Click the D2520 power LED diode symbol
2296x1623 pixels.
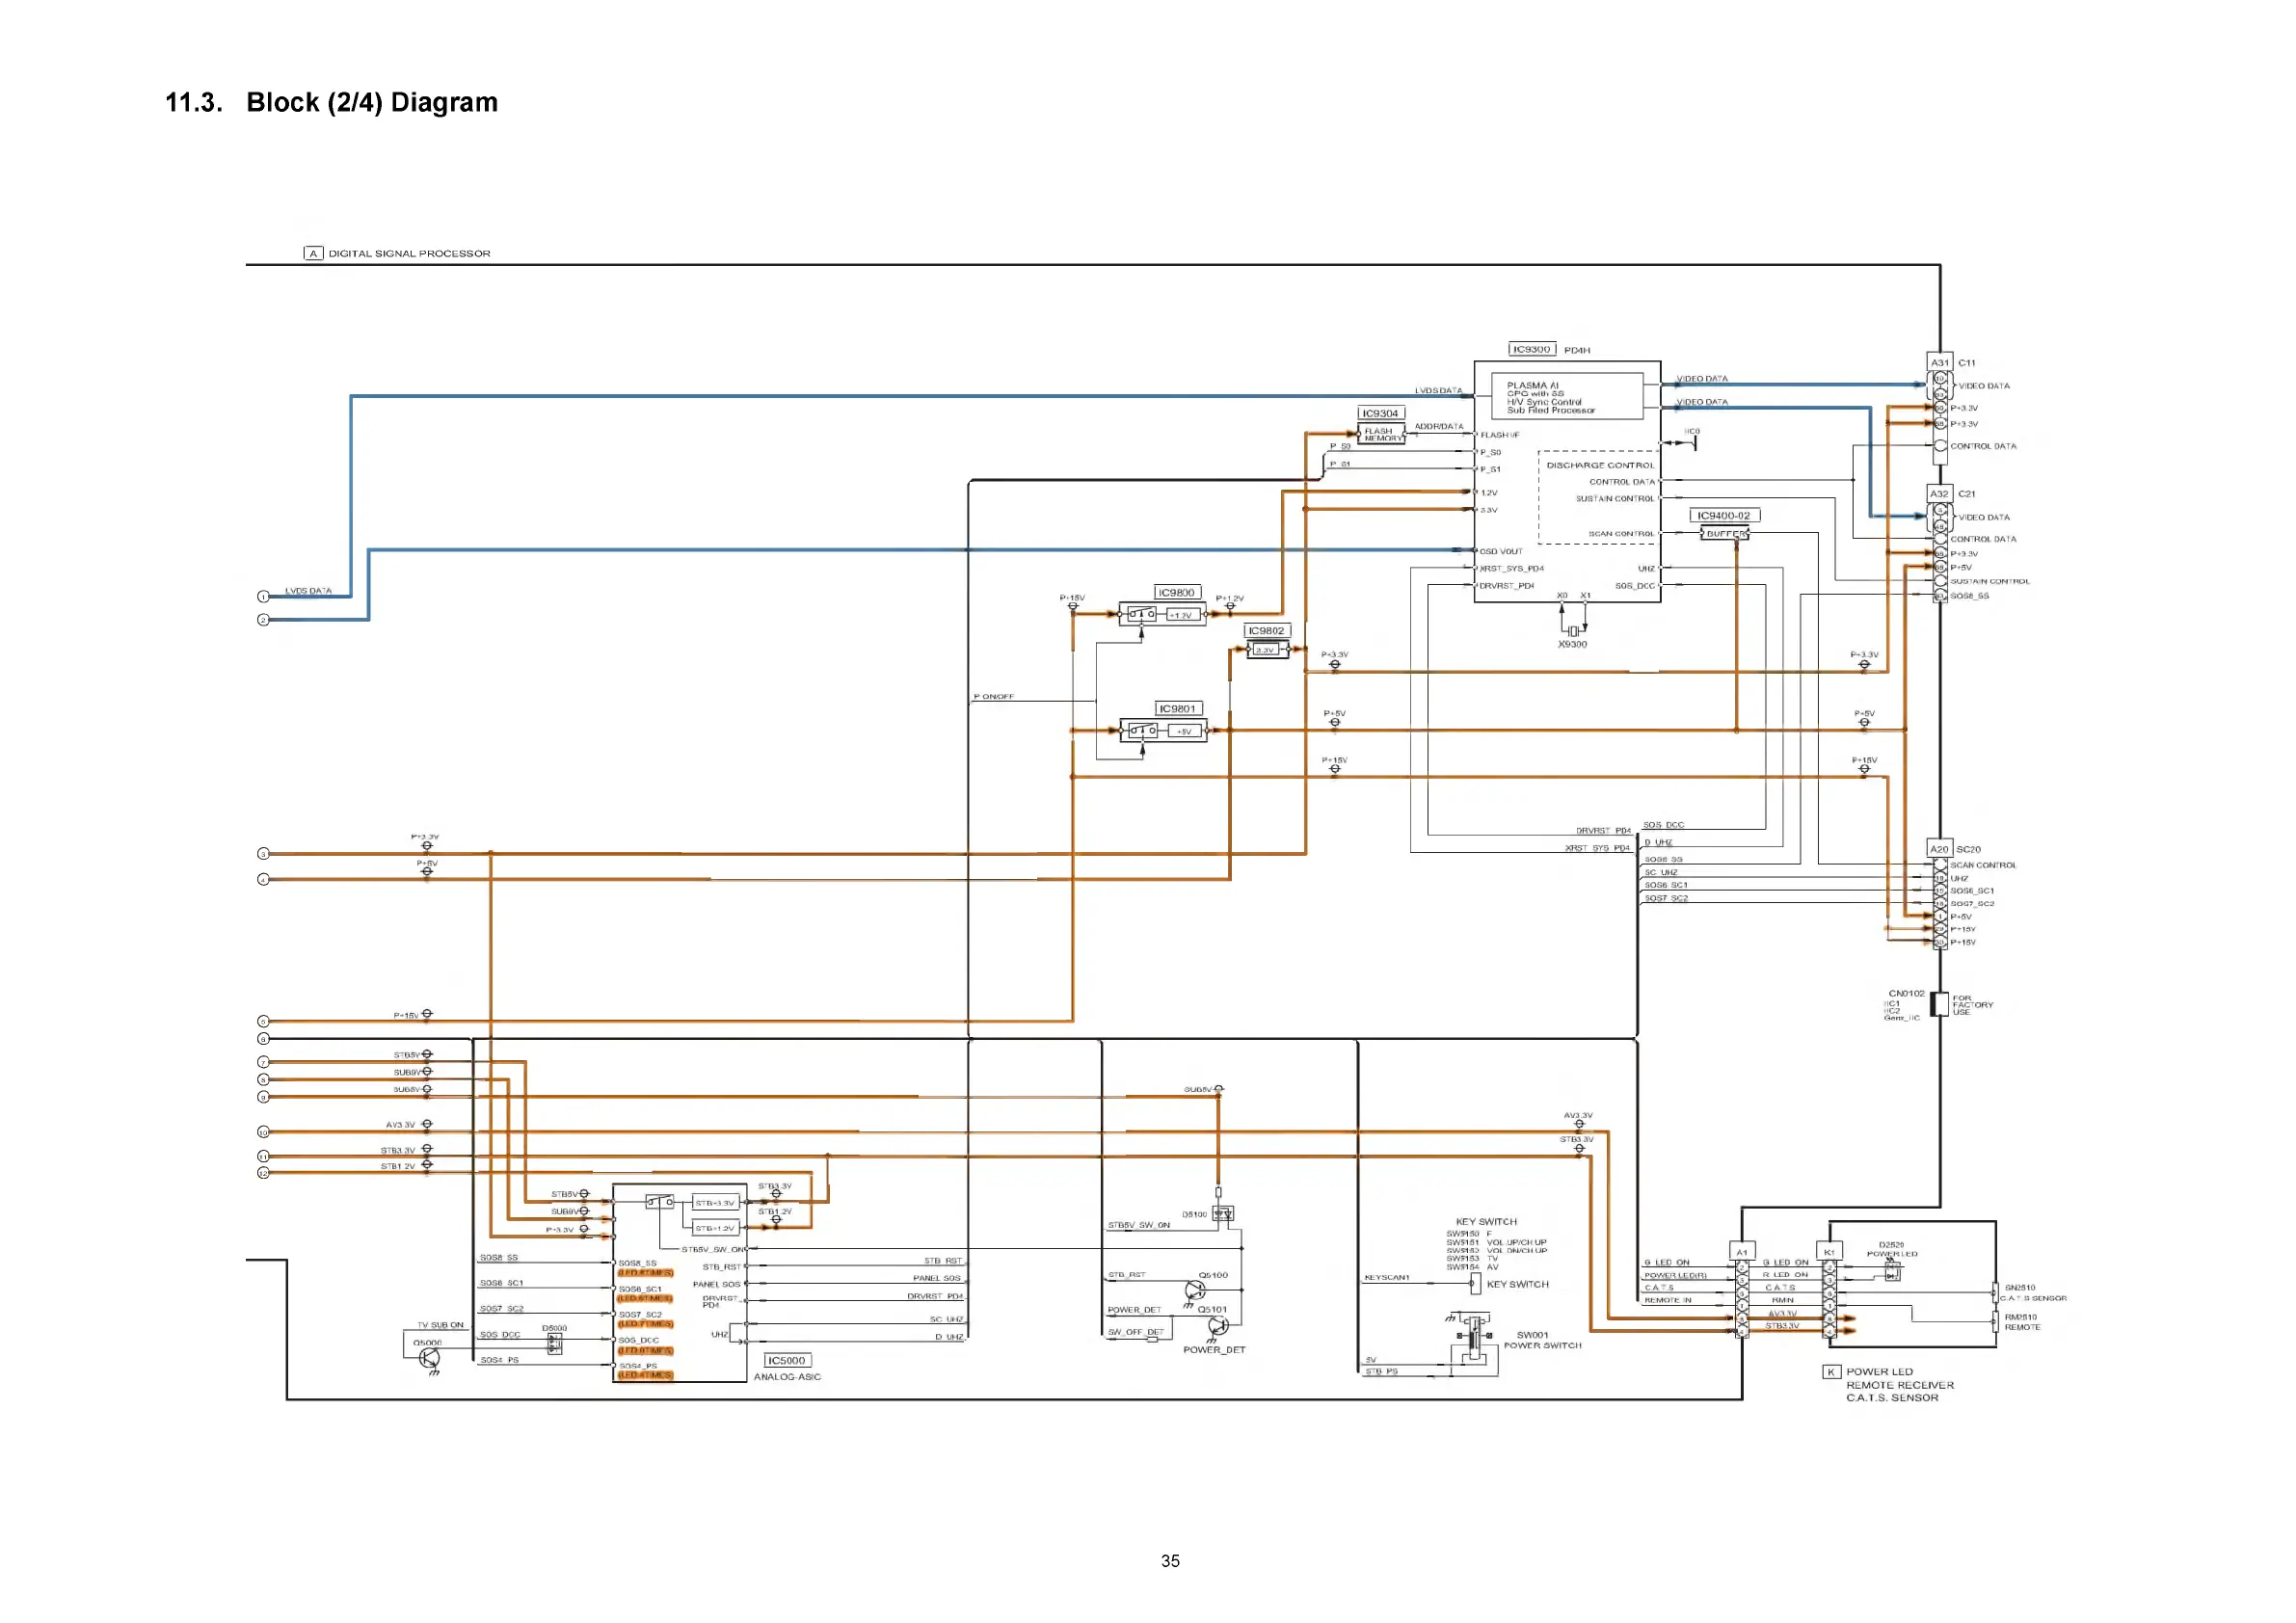click(1891, 1271)
